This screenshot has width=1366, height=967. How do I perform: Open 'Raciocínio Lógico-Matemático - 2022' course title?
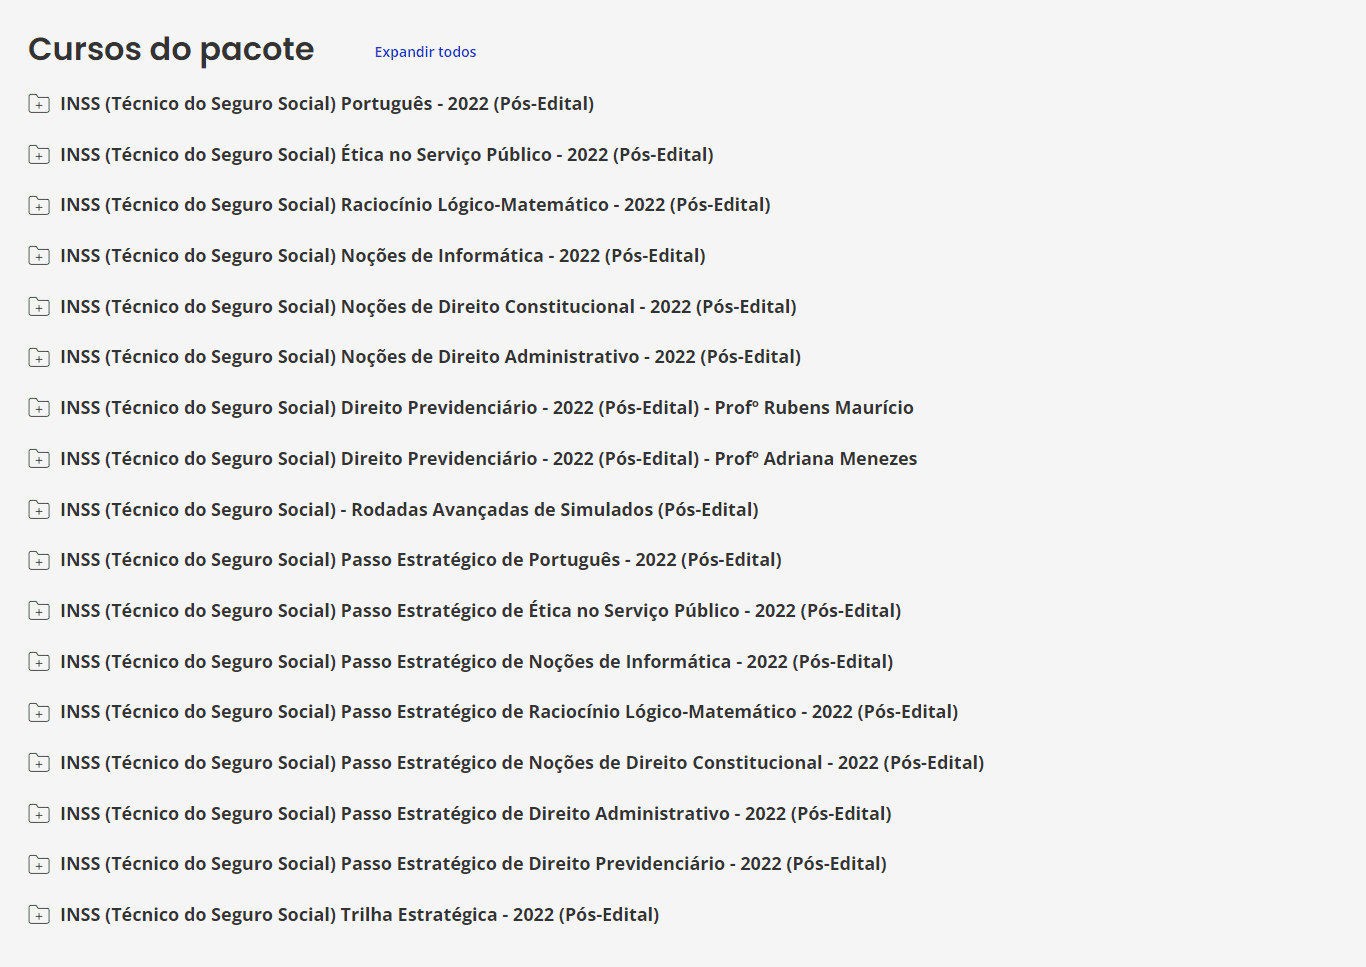click(x=415, y=205)
